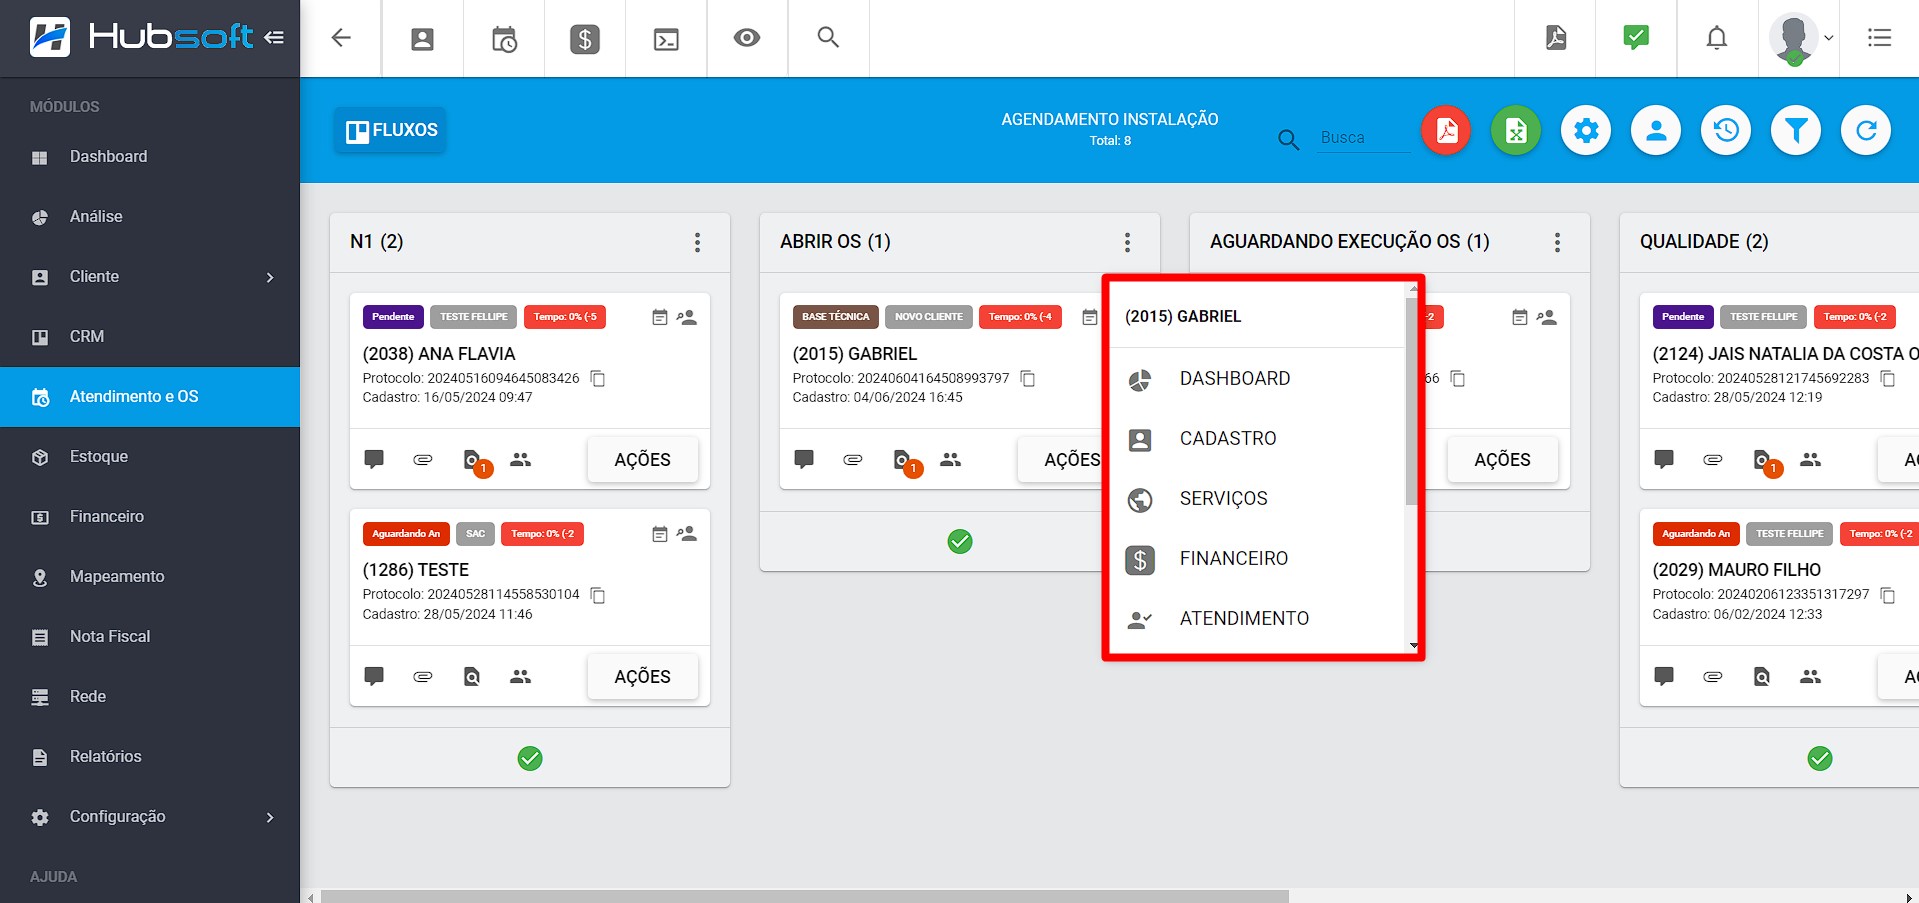Copy TESTE card protocol number
1919x903 pixels.
pyautogui.click(x=598, y=595)
